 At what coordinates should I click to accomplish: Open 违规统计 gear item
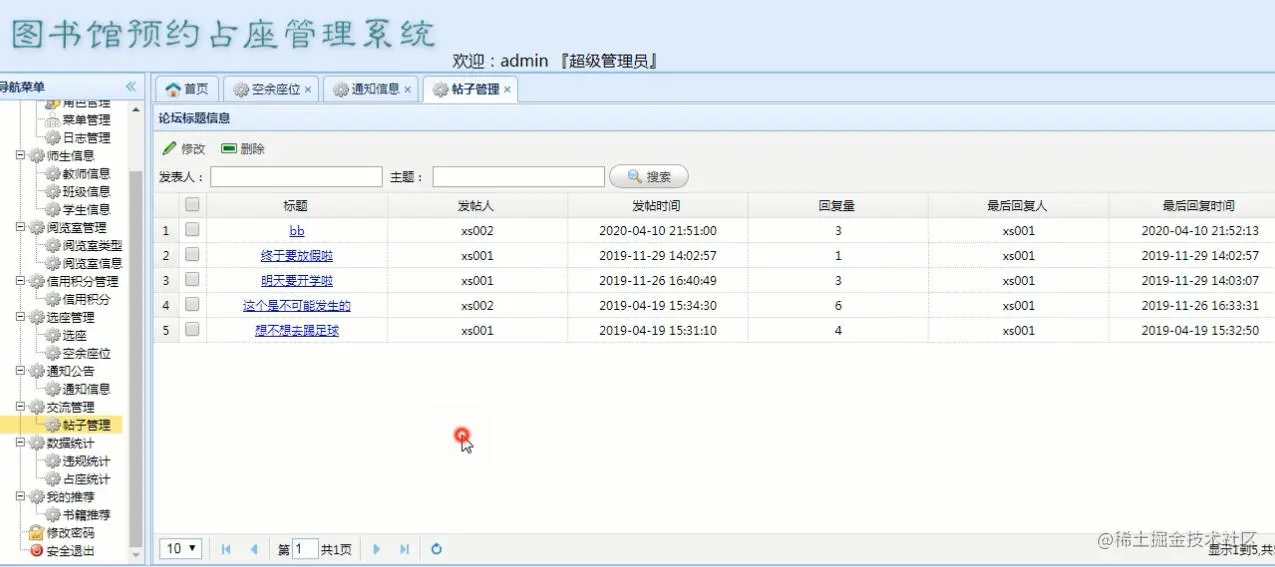click(x=78, y=461)
